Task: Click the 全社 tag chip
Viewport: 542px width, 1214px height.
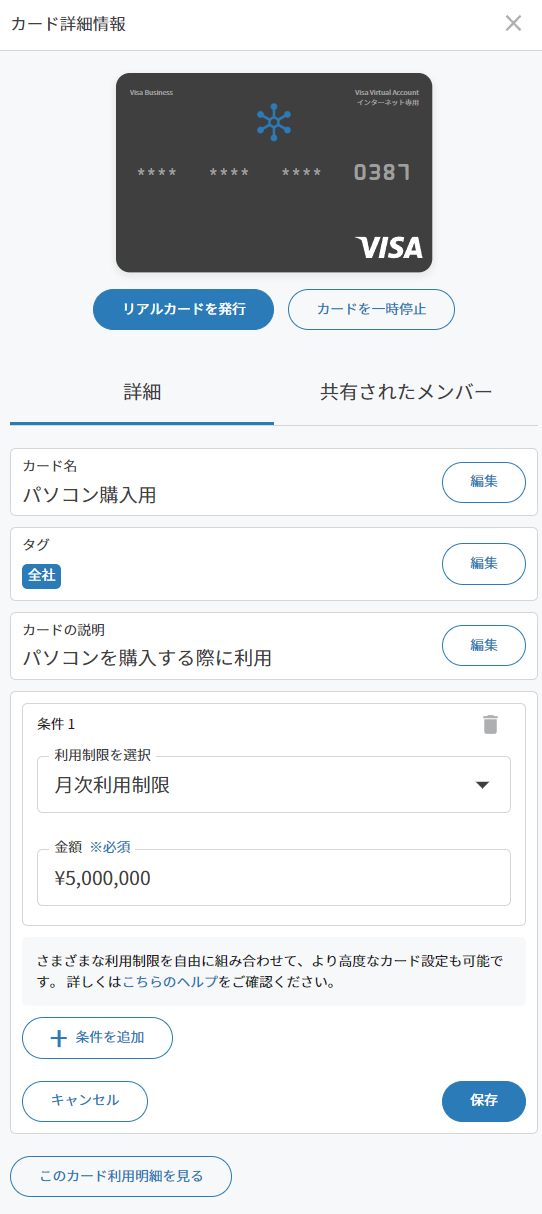Action: pyautogui.click(x=42, y=576)
